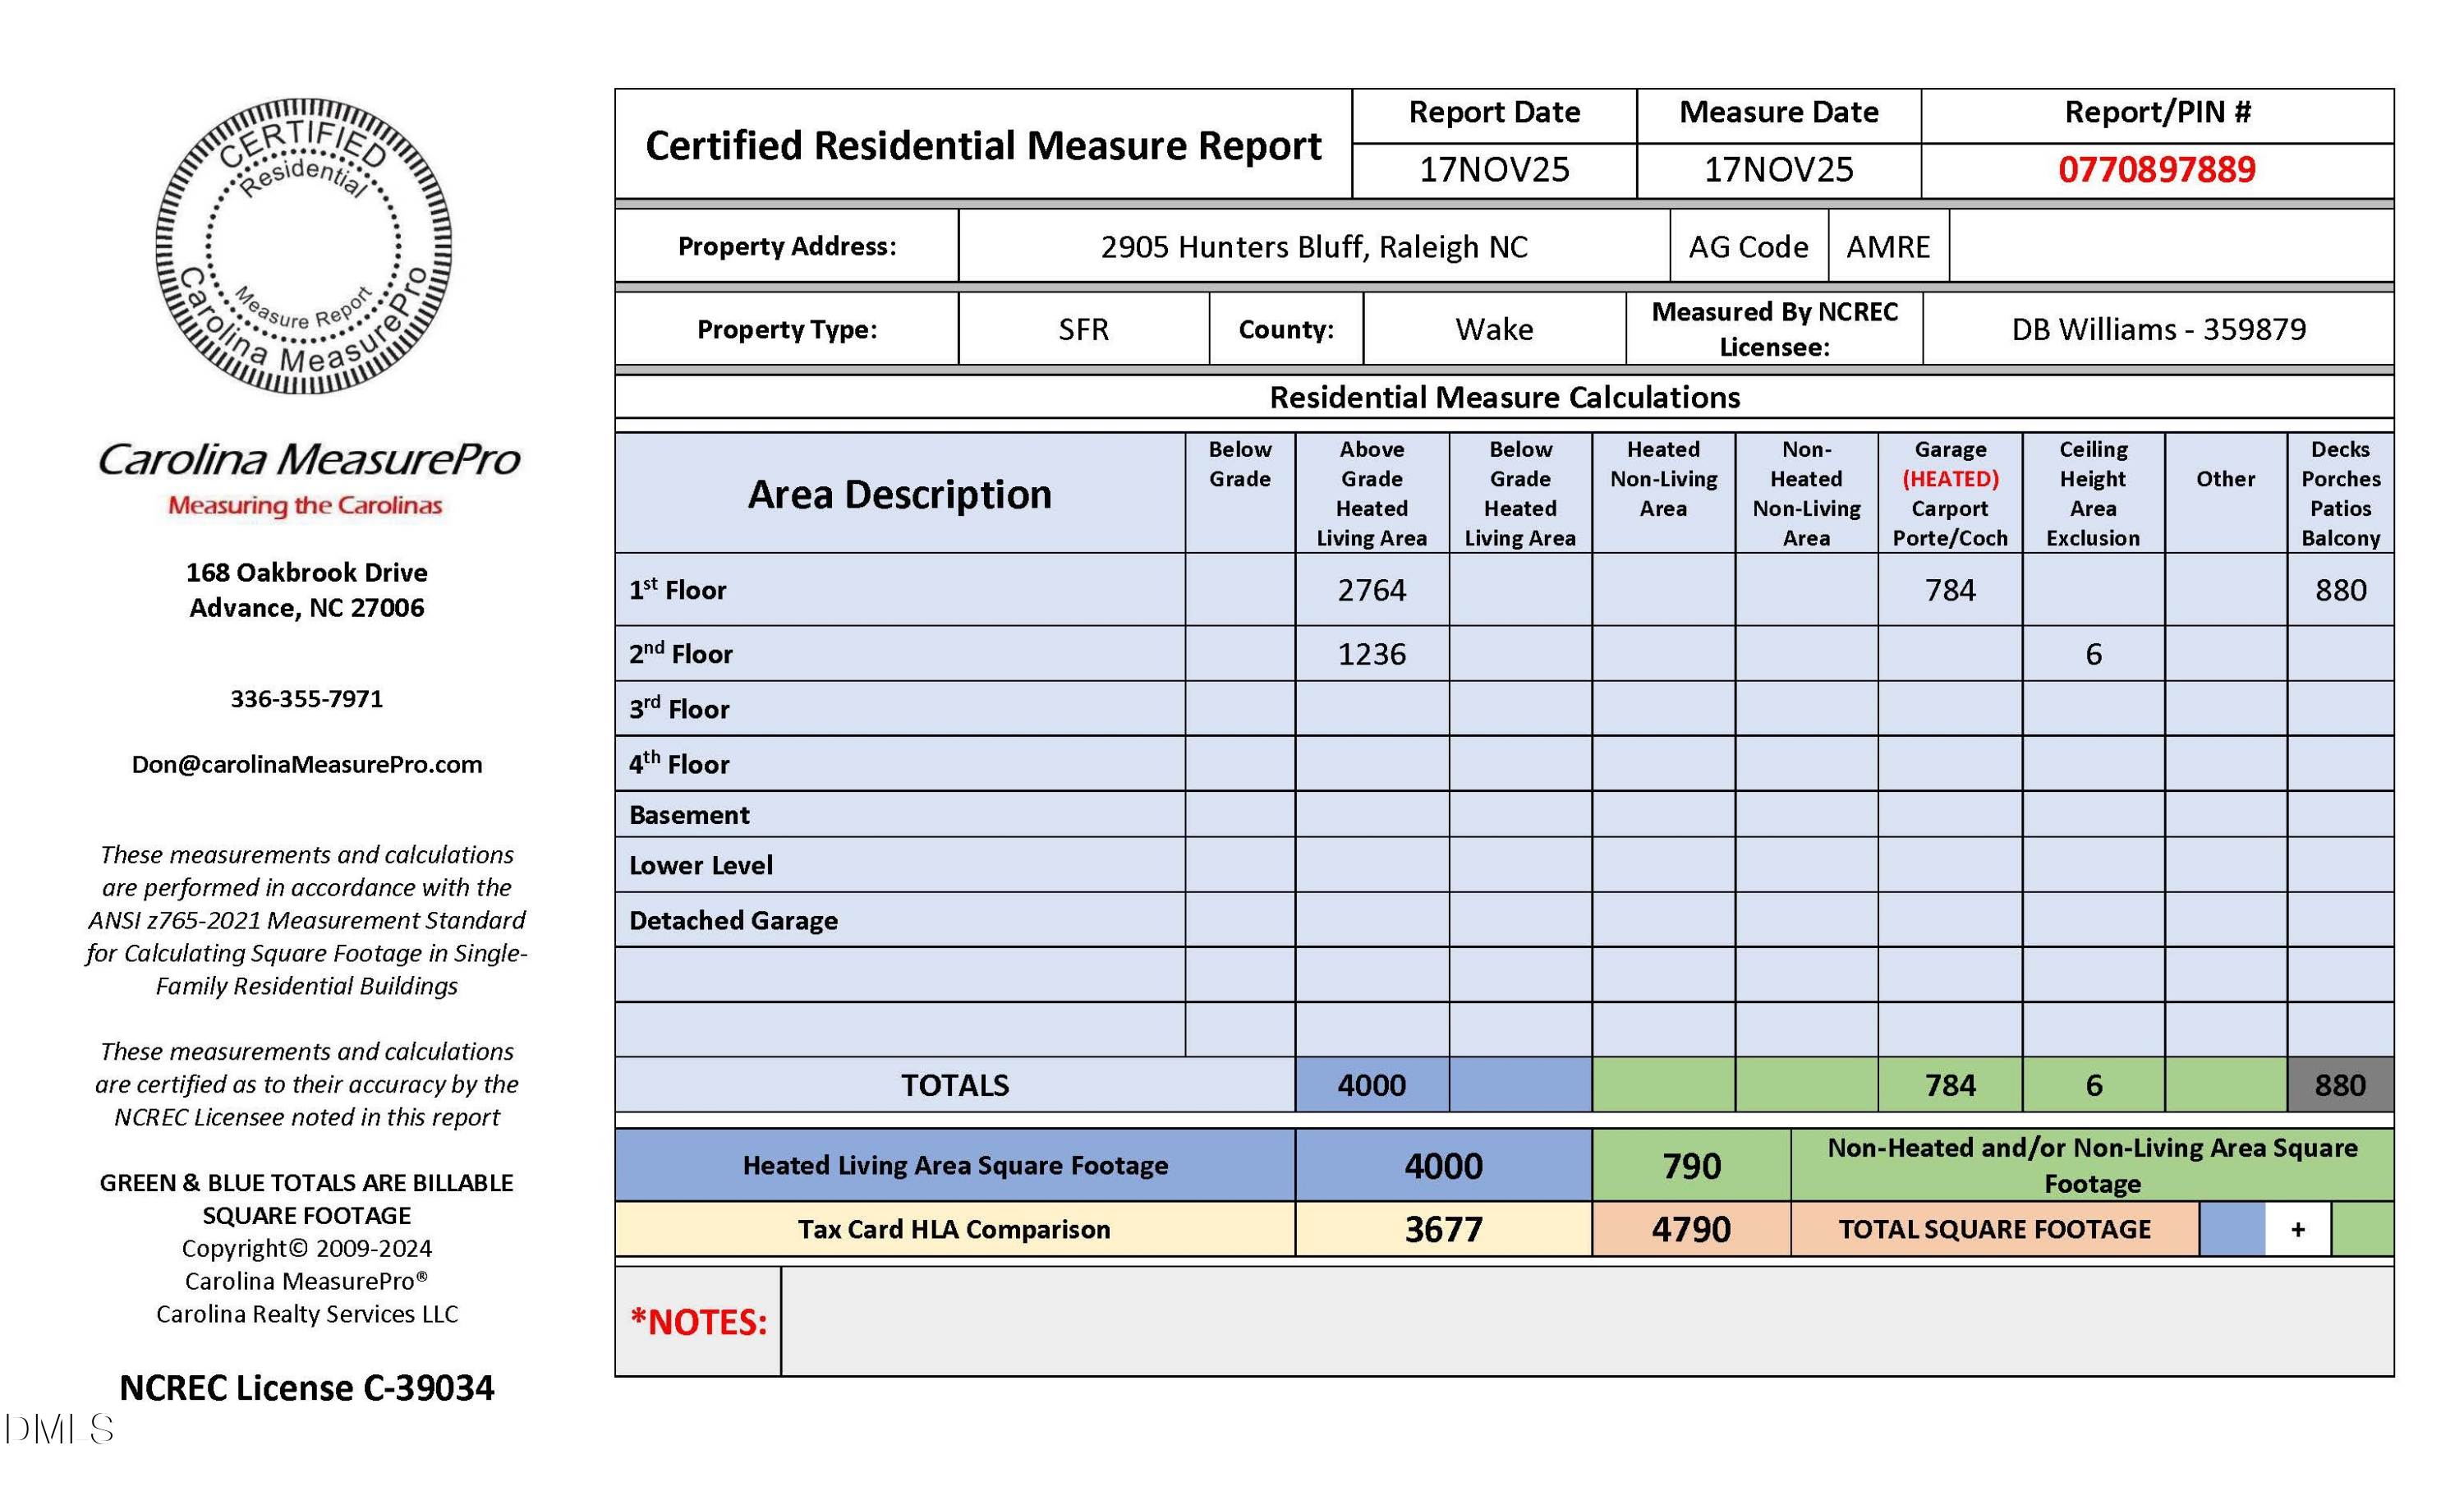The image size is (2464, 1496).
Task: Click the 2nd Floor heated area 1236 cell
Action: click(1371, 654)
